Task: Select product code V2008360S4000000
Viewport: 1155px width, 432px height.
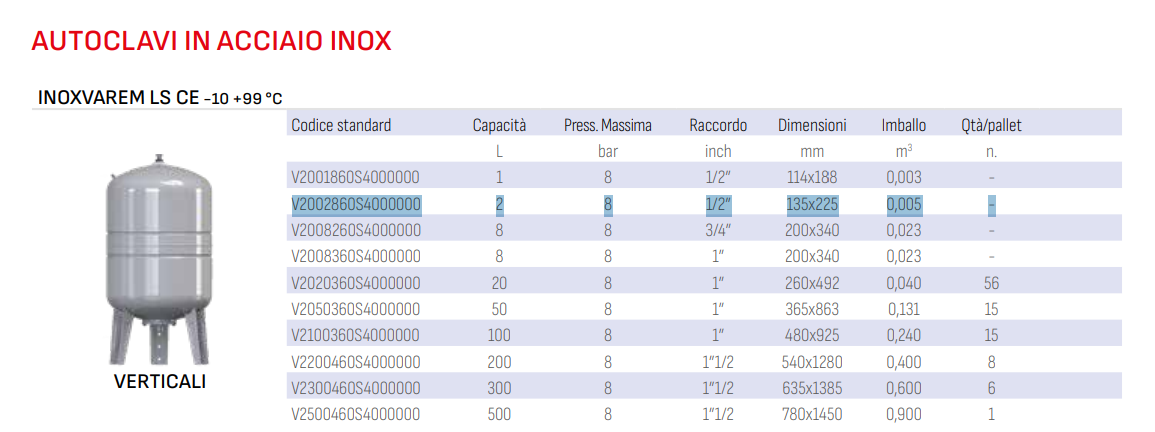Action: tap(356, 257)
